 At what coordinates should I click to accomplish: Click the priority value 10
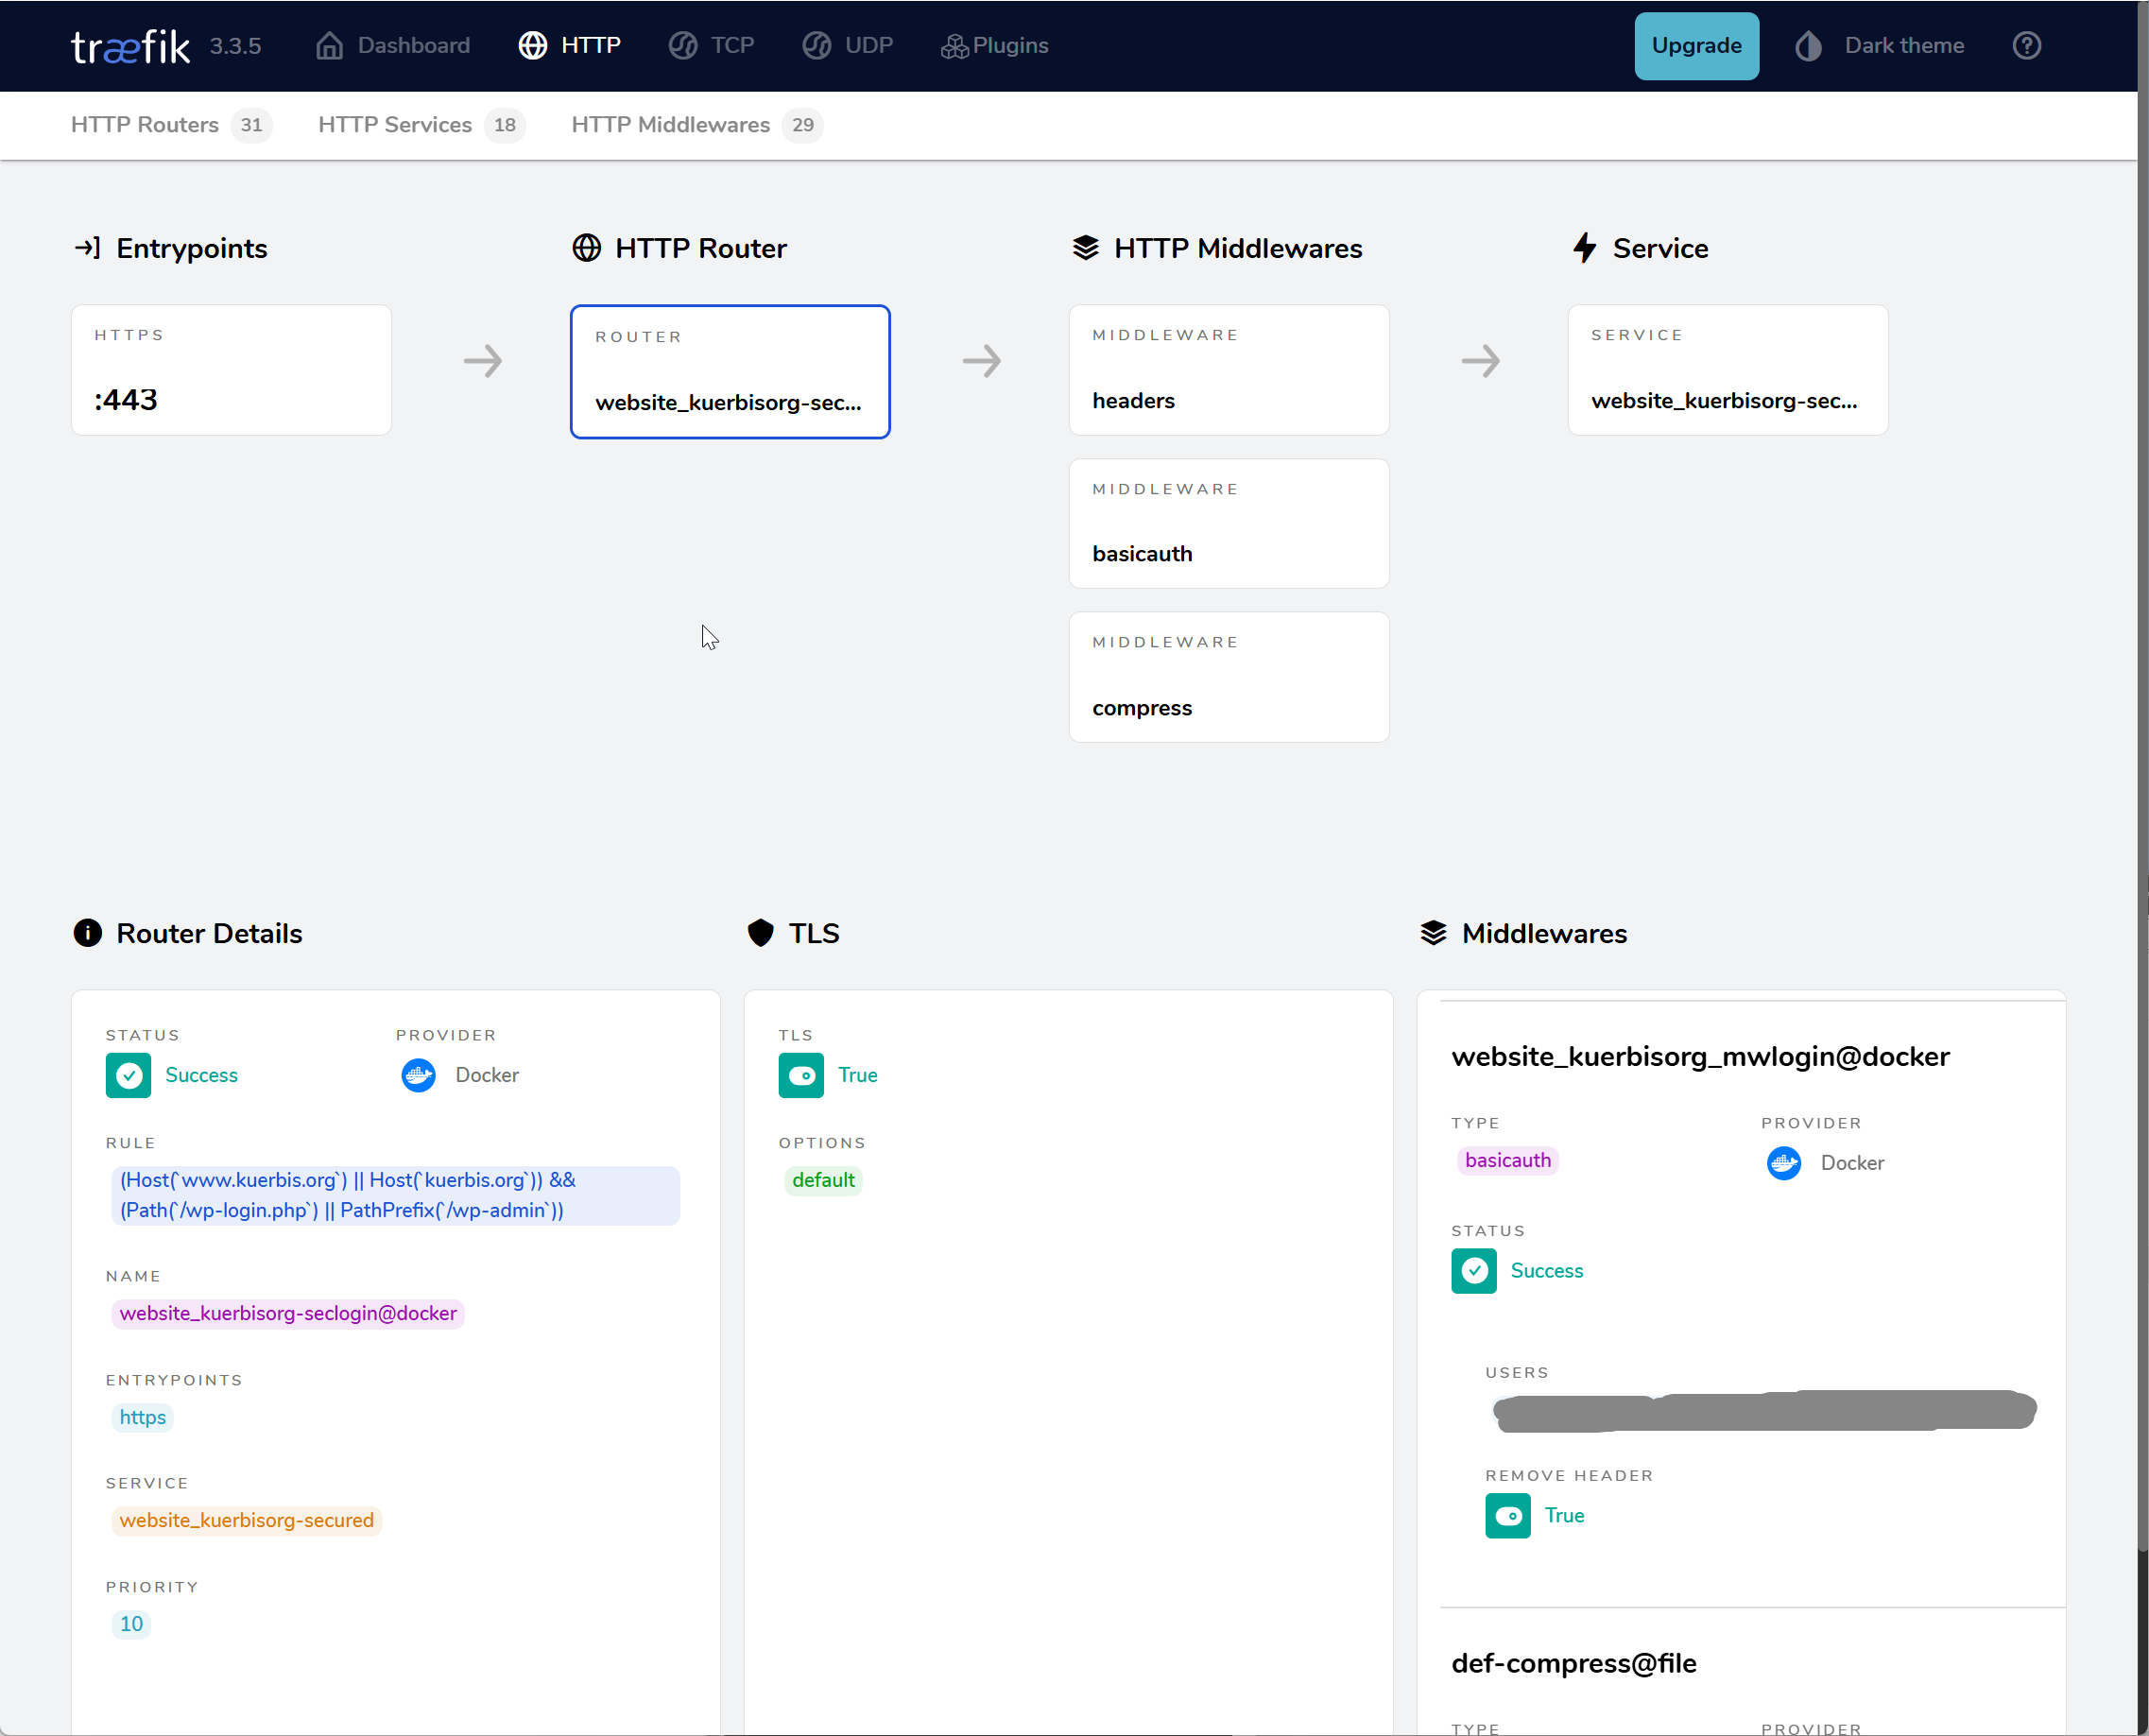point(131,1625)
